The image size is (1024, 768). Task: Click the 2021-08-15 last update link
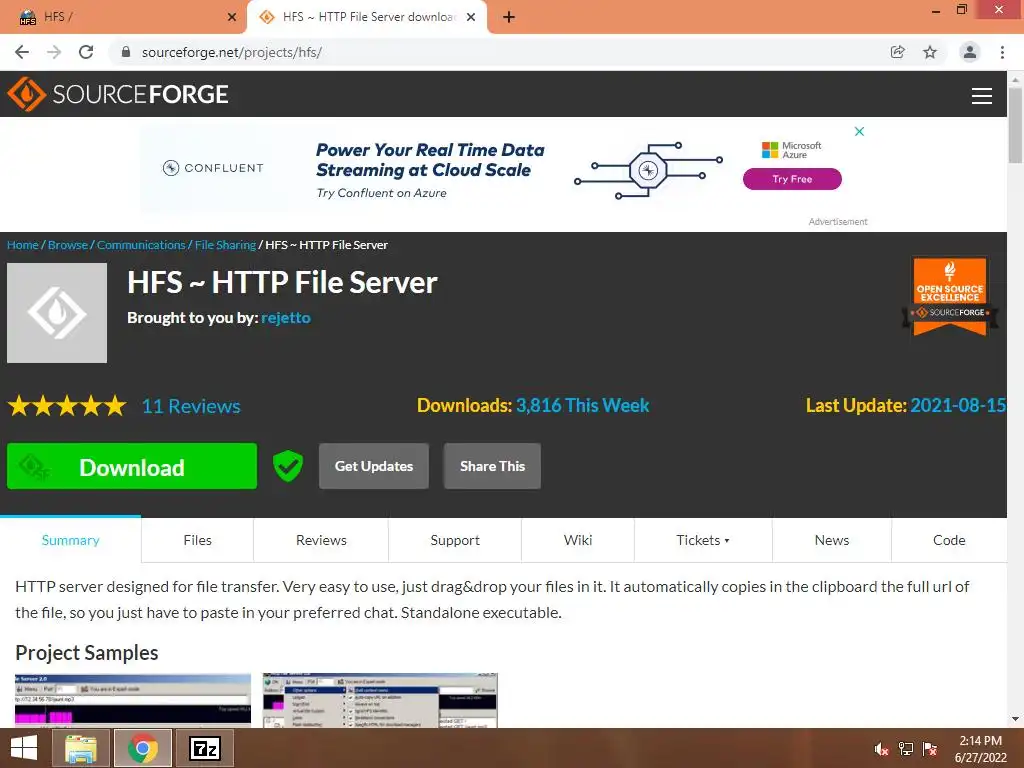point(958,406)
